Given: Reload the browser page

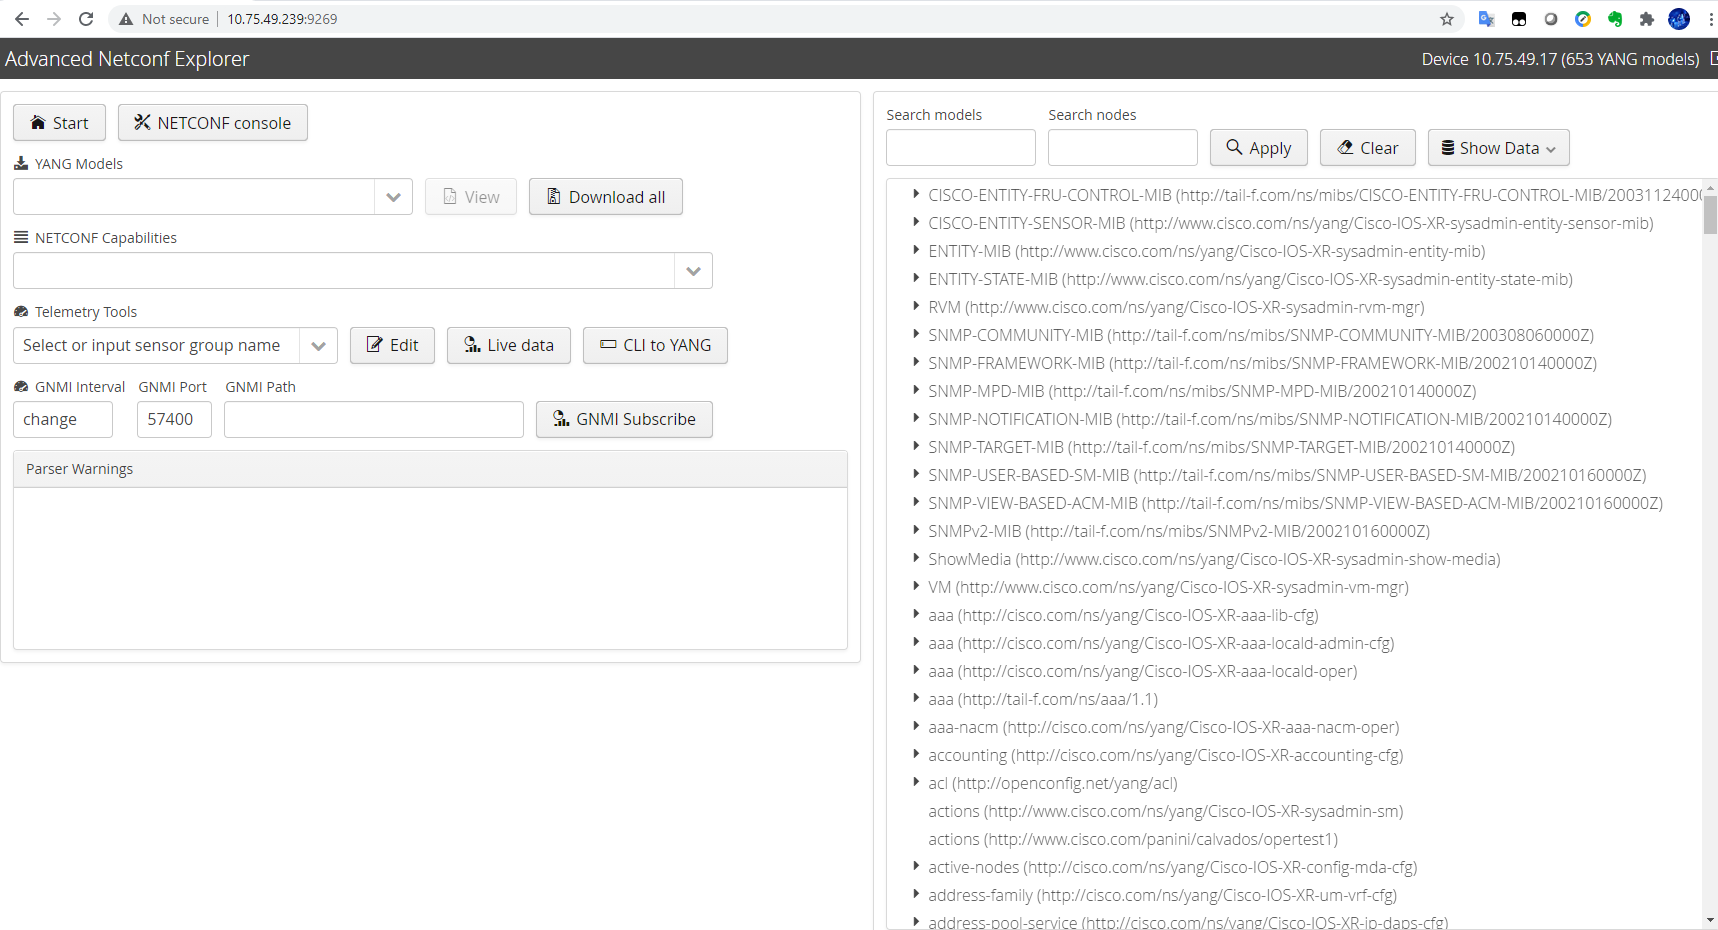Looking at the screenshot, I should pyautogui.click(x=86, y=19).
